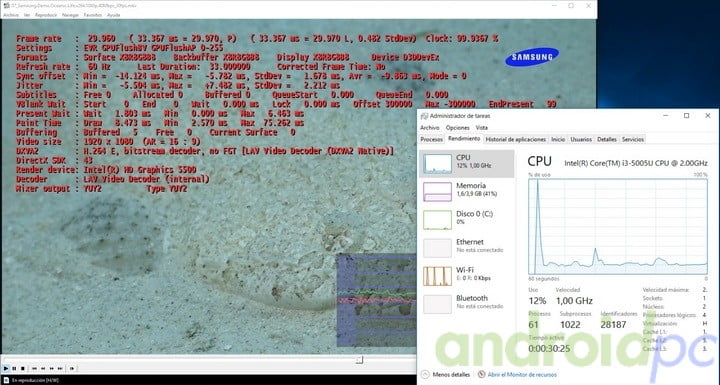Minimize the Administrador de tareas window
720x385 pixels.
click(x=665, y=116)
